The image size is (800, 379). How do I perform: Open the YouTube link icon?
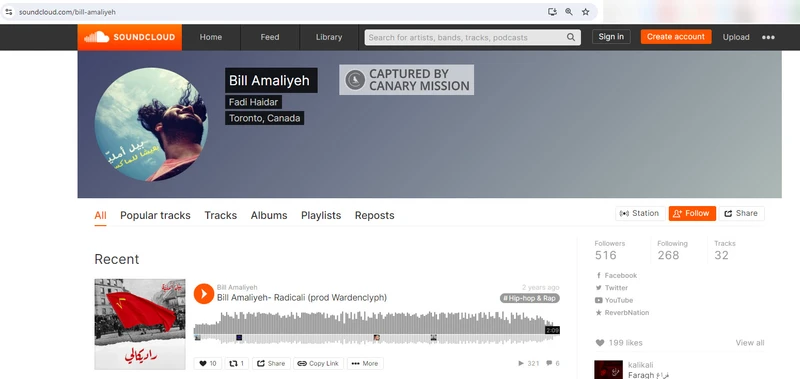tap(598, 300)
